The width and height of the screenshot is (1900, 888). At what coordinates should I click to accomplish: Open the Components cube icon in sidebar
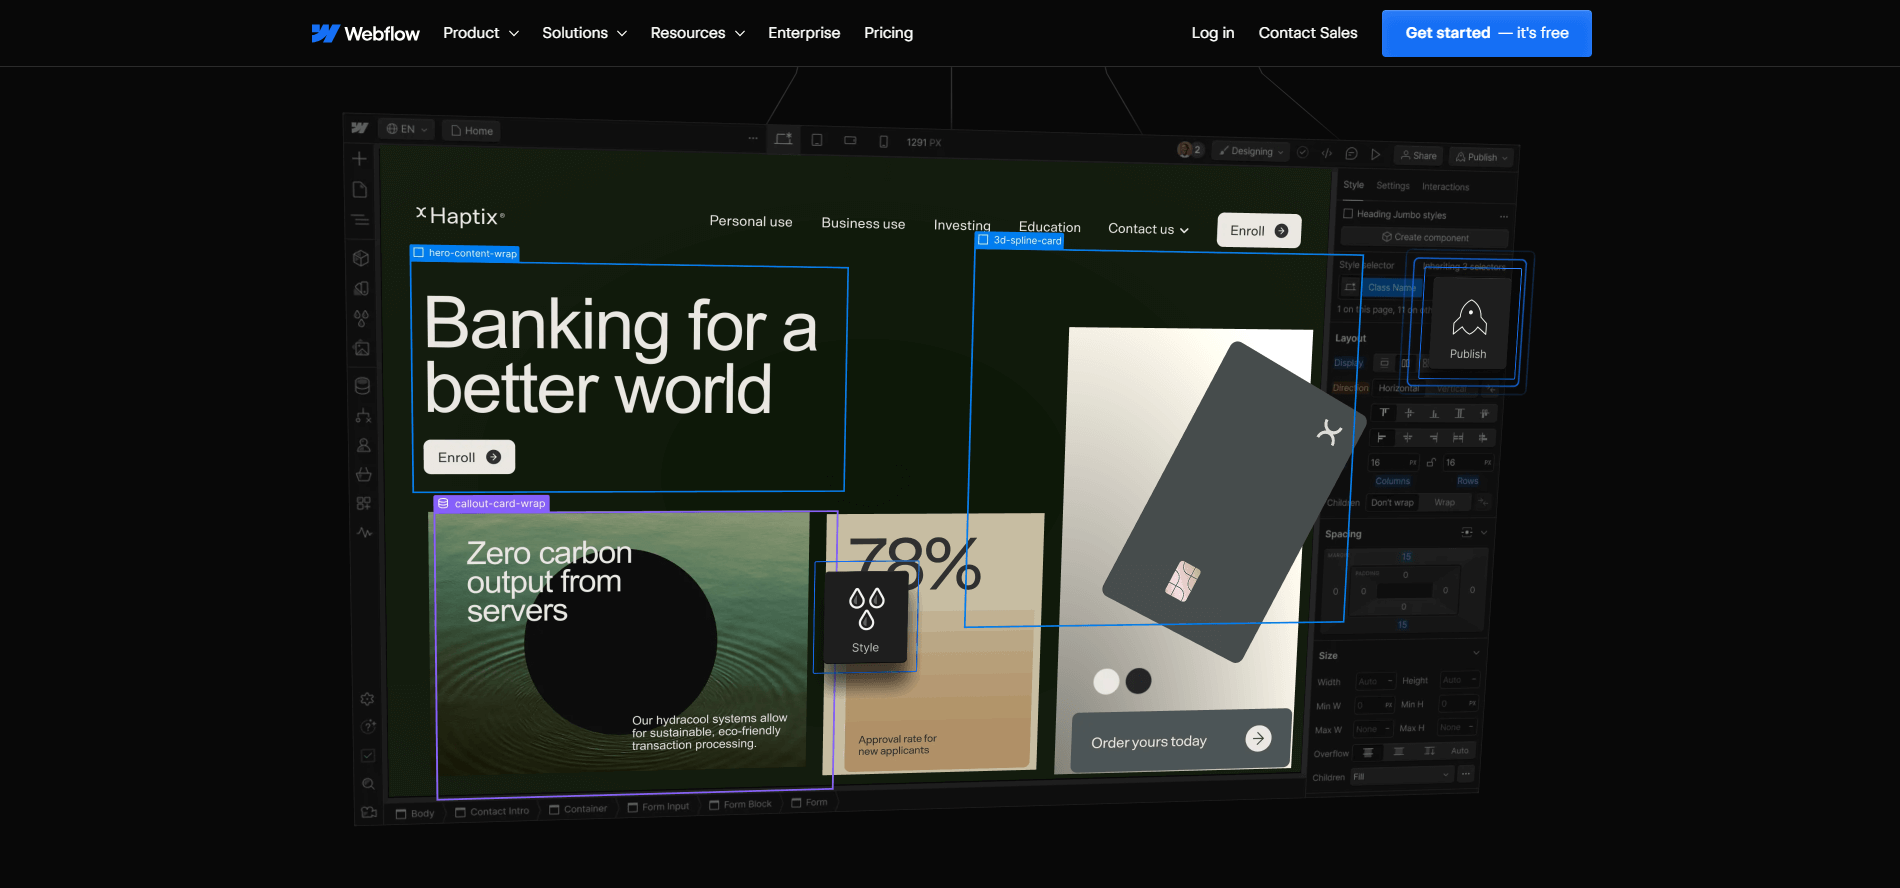(x=361, y=258)
